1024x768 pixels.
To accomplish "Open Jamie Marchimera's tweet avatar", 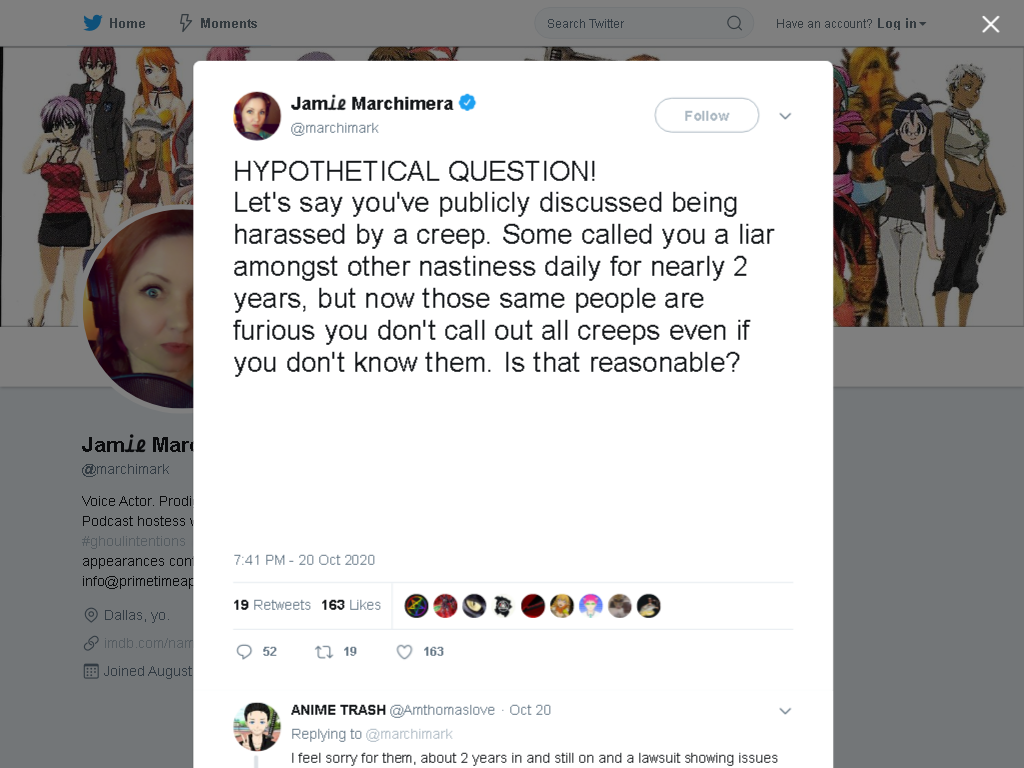I will [x=257, y=116].
